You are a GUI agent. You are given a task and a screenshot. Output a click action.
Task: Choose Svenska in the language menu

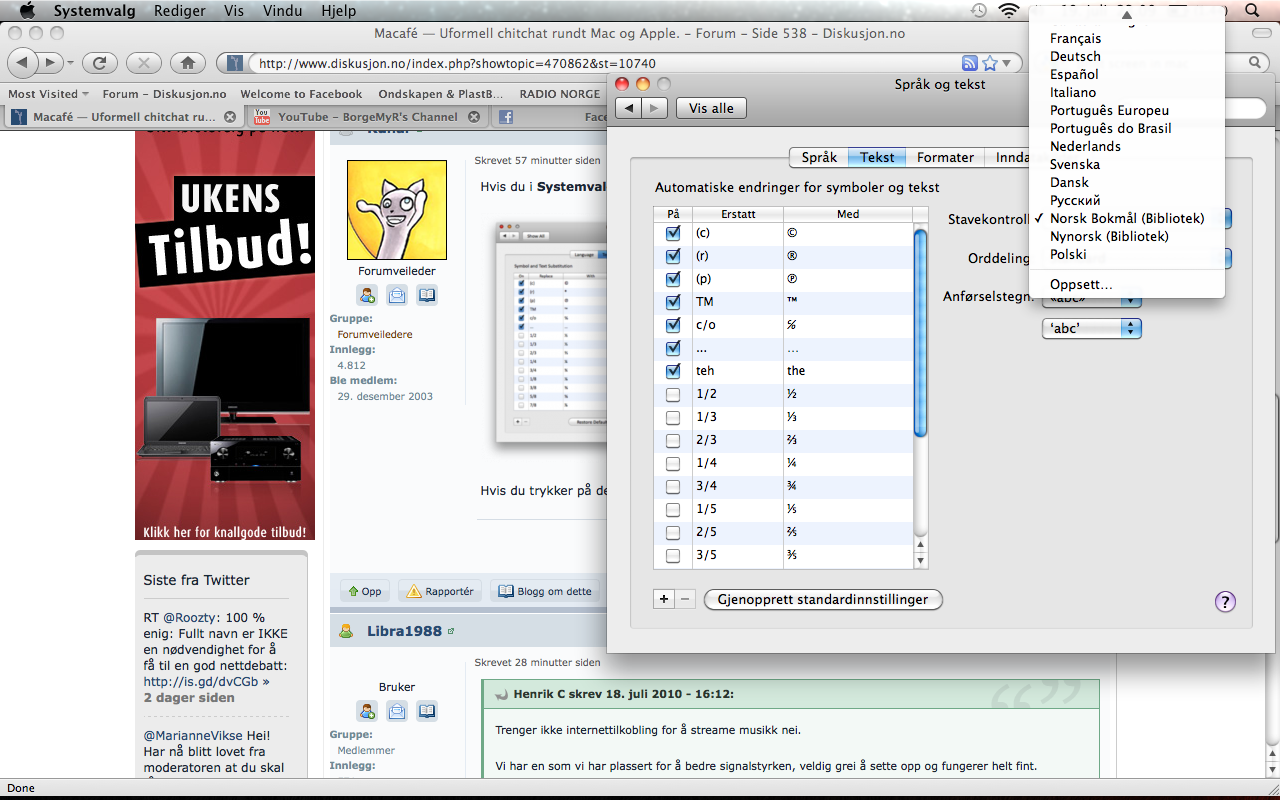point(1126,164)
